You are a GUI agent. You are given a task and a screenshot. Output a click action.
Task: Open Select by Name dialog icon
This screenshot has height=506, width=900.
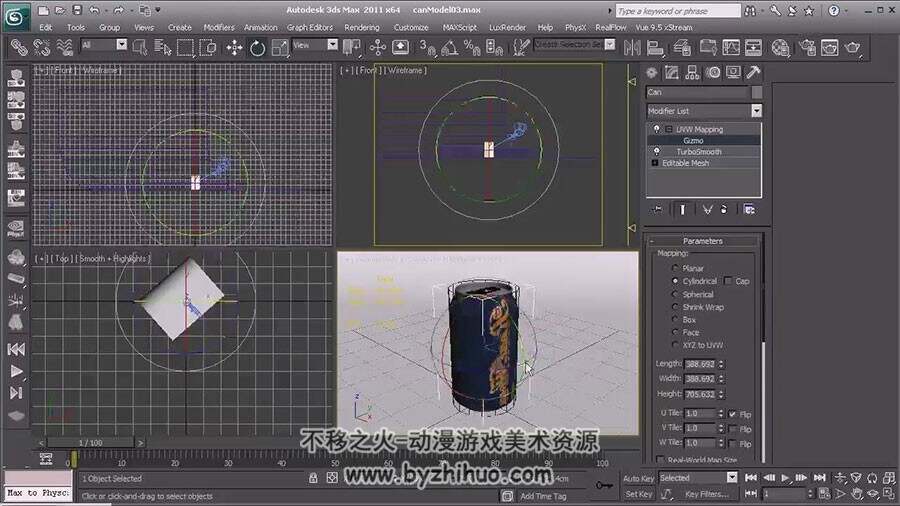pos(163,48)
